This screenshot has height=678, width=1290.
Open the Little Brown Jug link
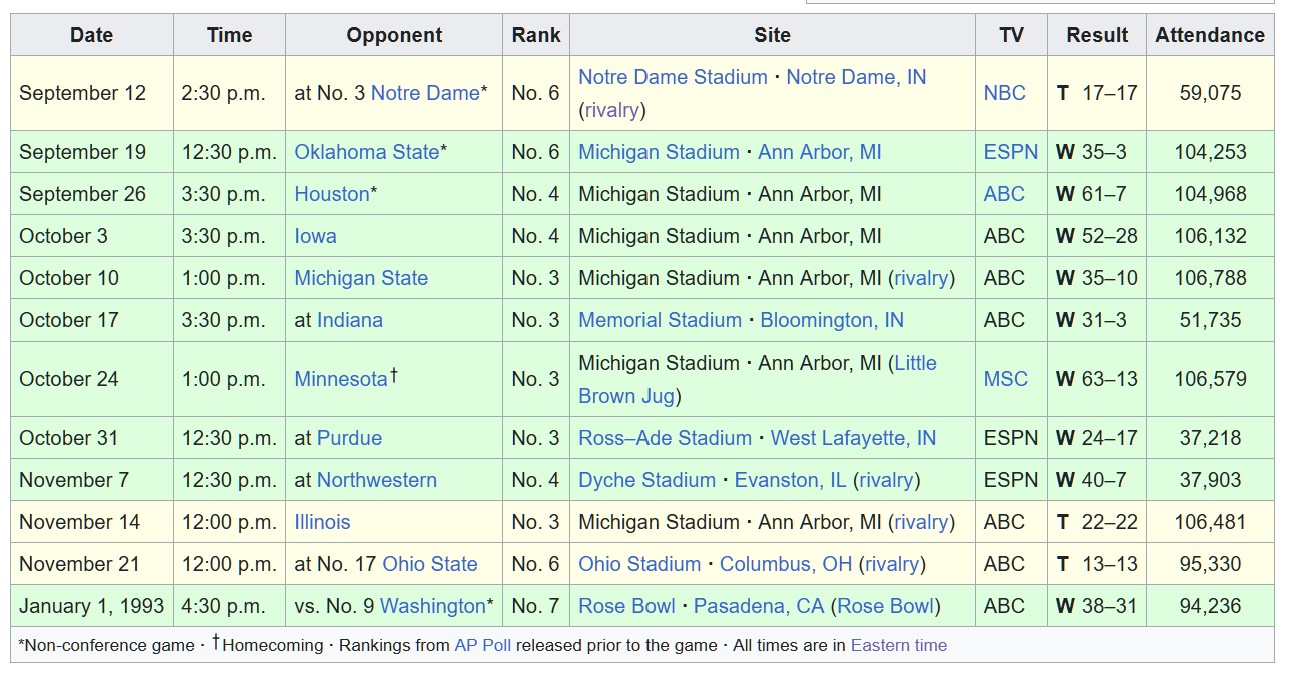(x=757, y=379)
